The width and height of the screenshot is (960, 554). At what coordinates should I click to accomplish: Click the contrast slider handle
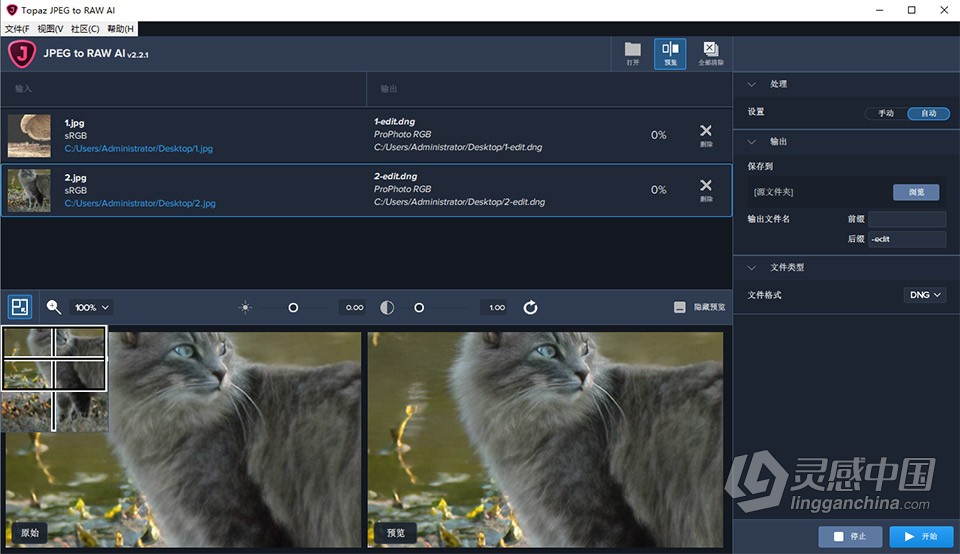(419, 307)
